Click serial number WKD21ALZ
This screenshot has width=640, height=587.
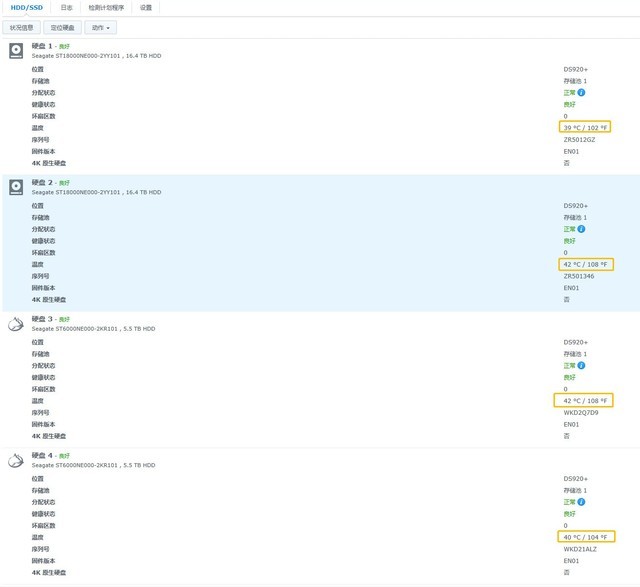pos(580,549)
